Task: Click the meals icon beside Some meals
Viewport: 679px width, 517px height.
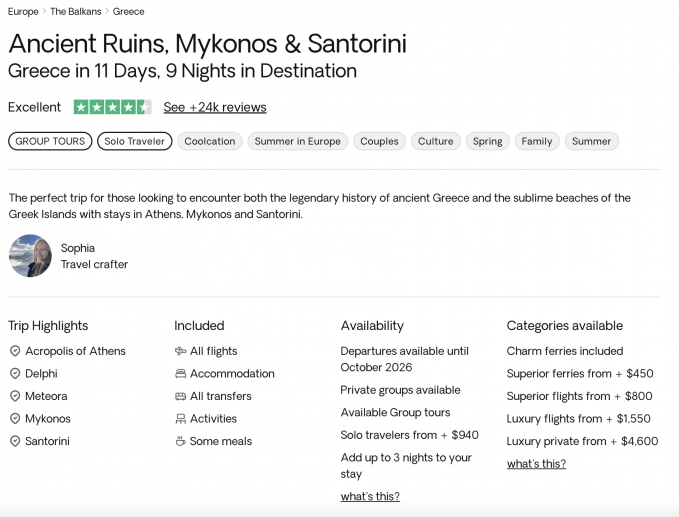Action: coord(180,441)
